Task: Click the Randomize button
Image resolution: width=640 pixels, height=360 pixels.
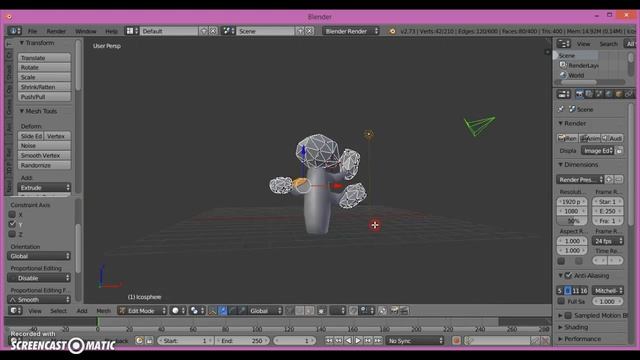Action: [x=44, y=165]
